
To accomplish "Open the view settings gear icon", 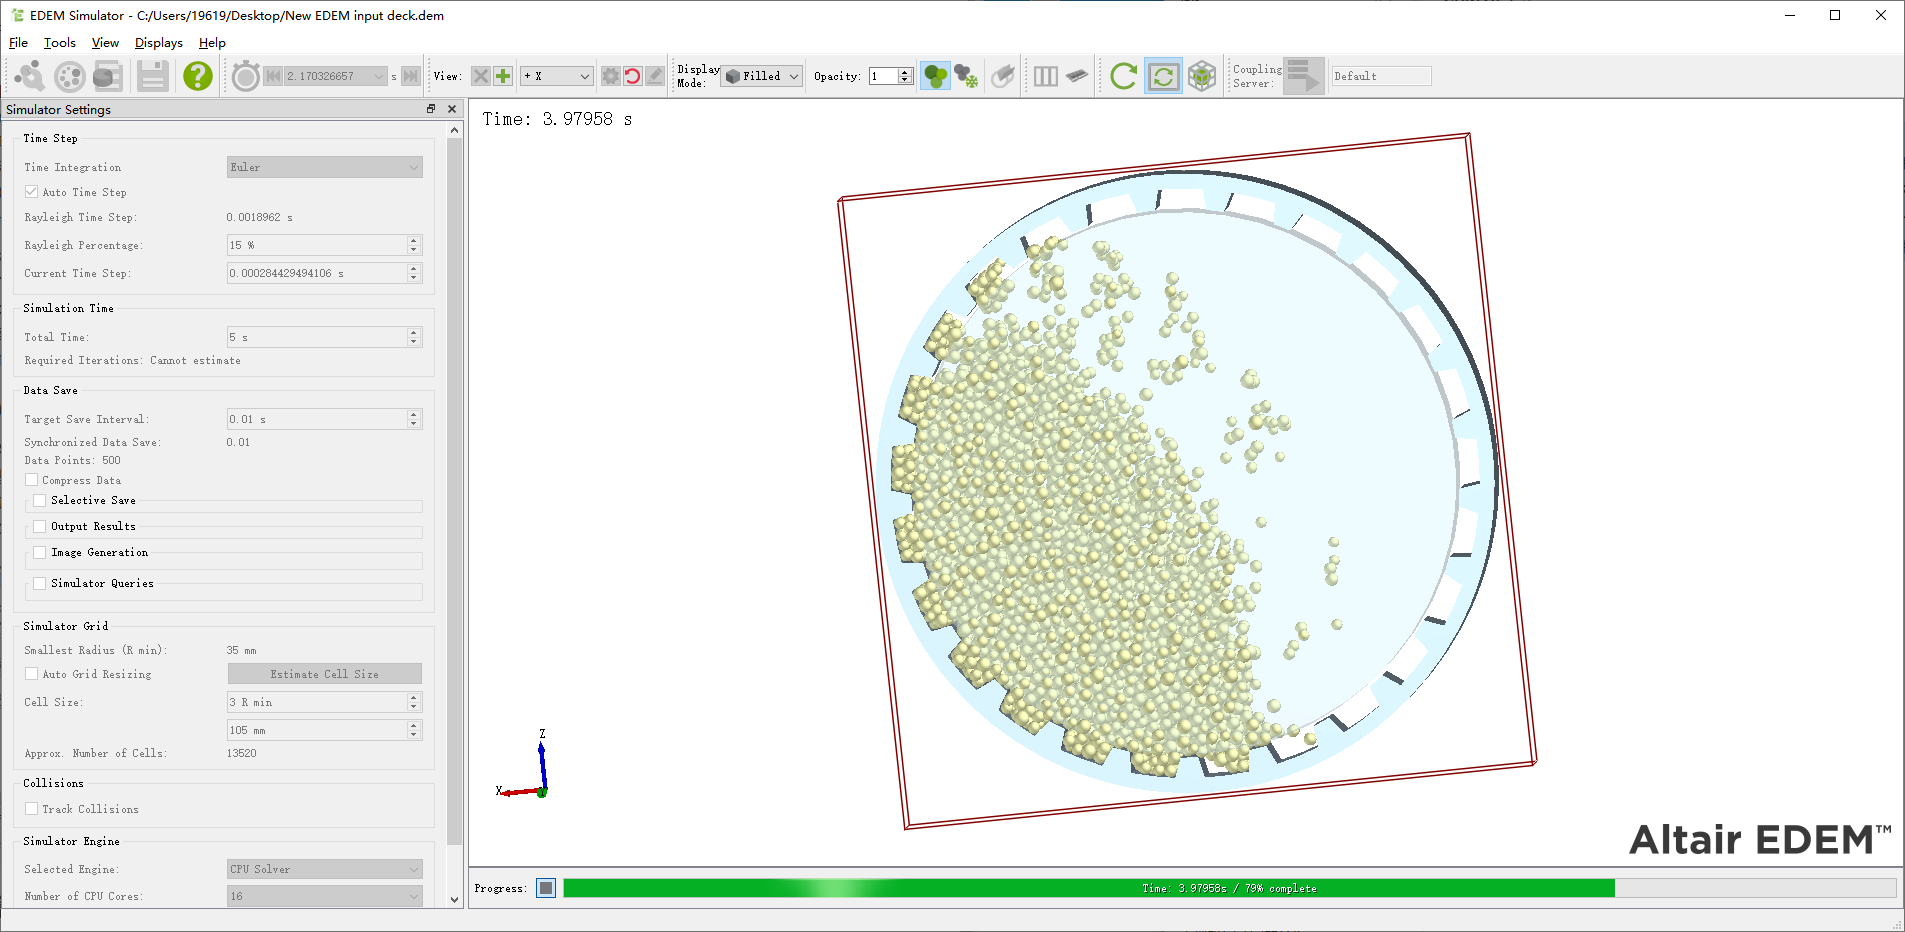I will 610,76.
